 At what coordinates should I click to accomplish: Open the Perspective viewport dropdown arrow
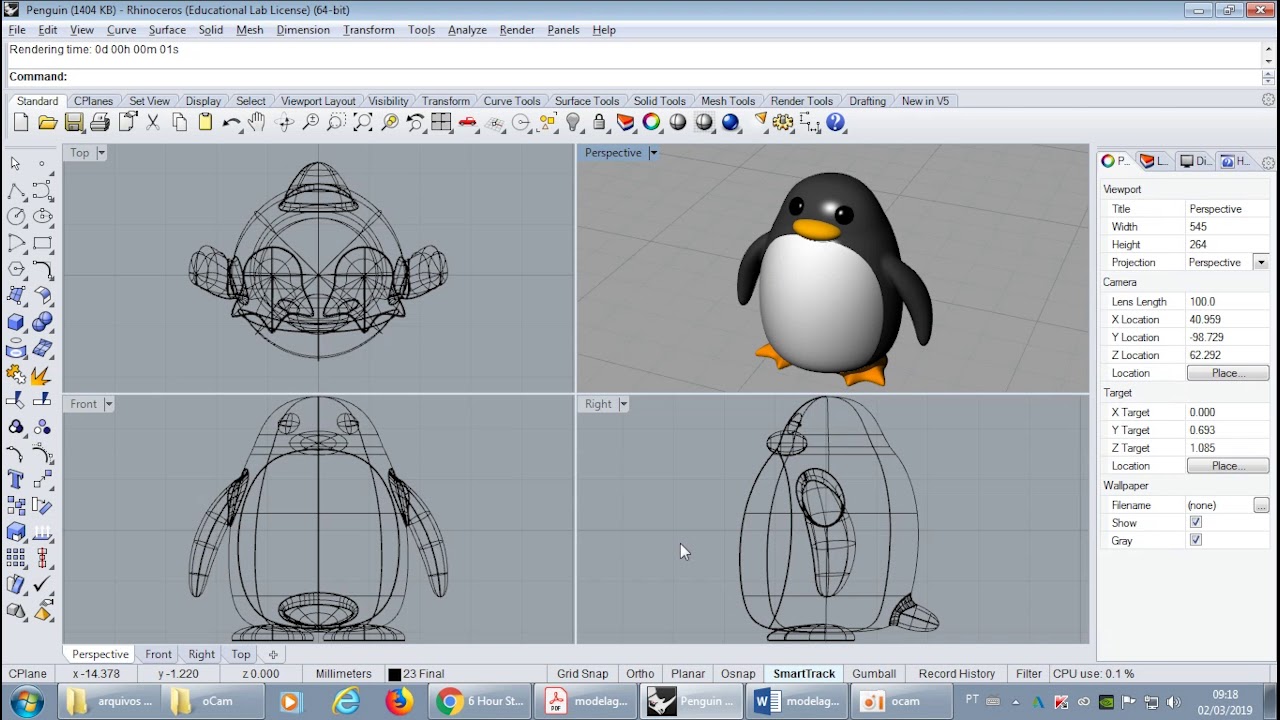[653, 153]
